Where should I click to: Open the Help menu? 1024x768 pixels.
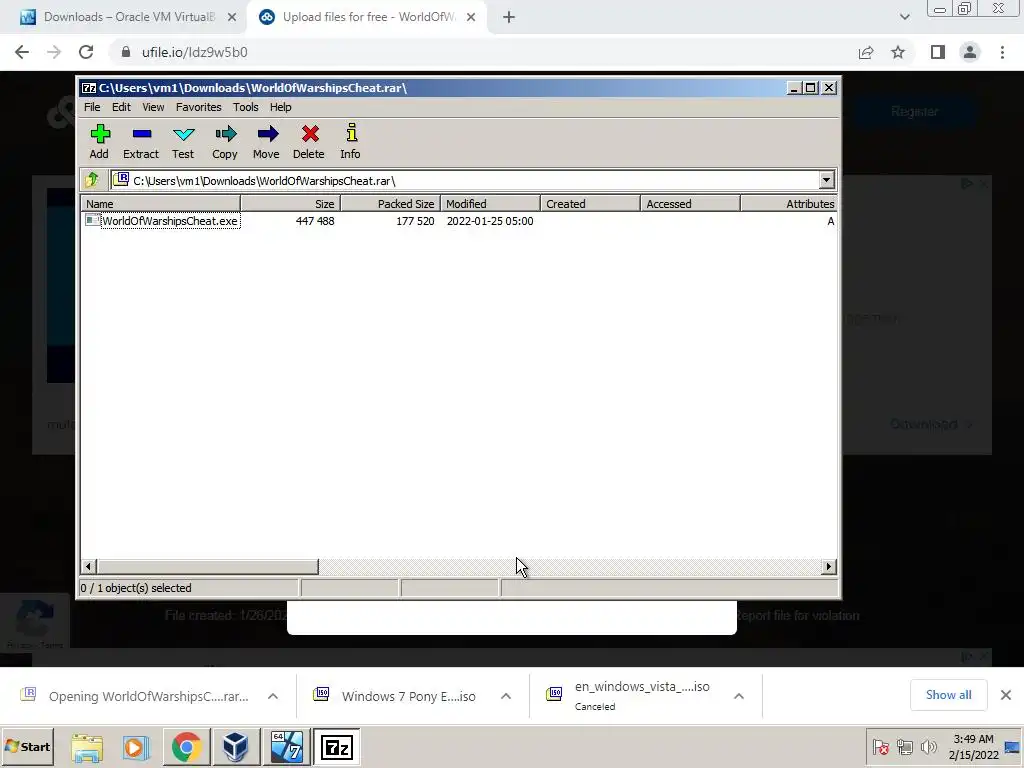pyautogui.click(x=281, y=107)
